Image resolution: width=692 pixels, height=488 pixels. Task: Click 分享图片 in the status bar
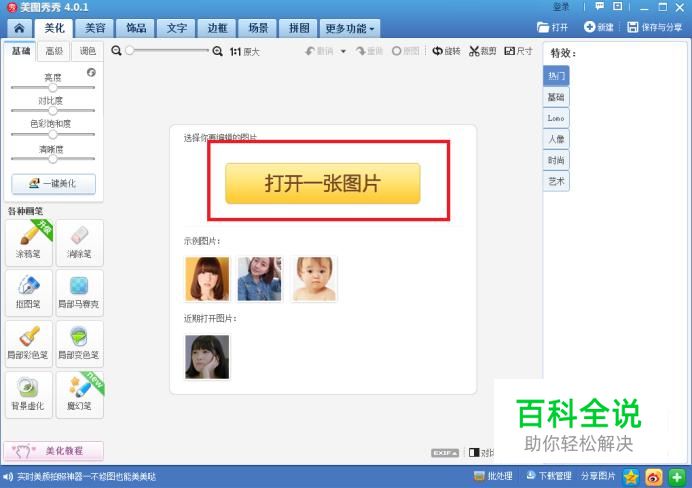(x=598, y=476)
